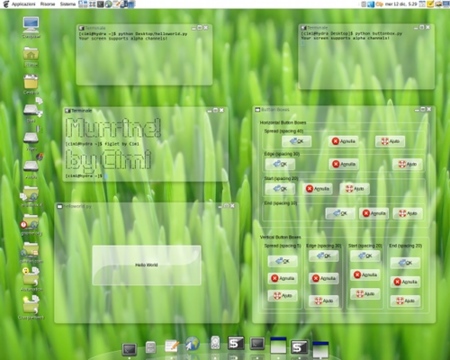The width and height of the screenshot is (450, 360).
Task: Launch the text editor notepad icon in the dock
Action: point(172,346)
